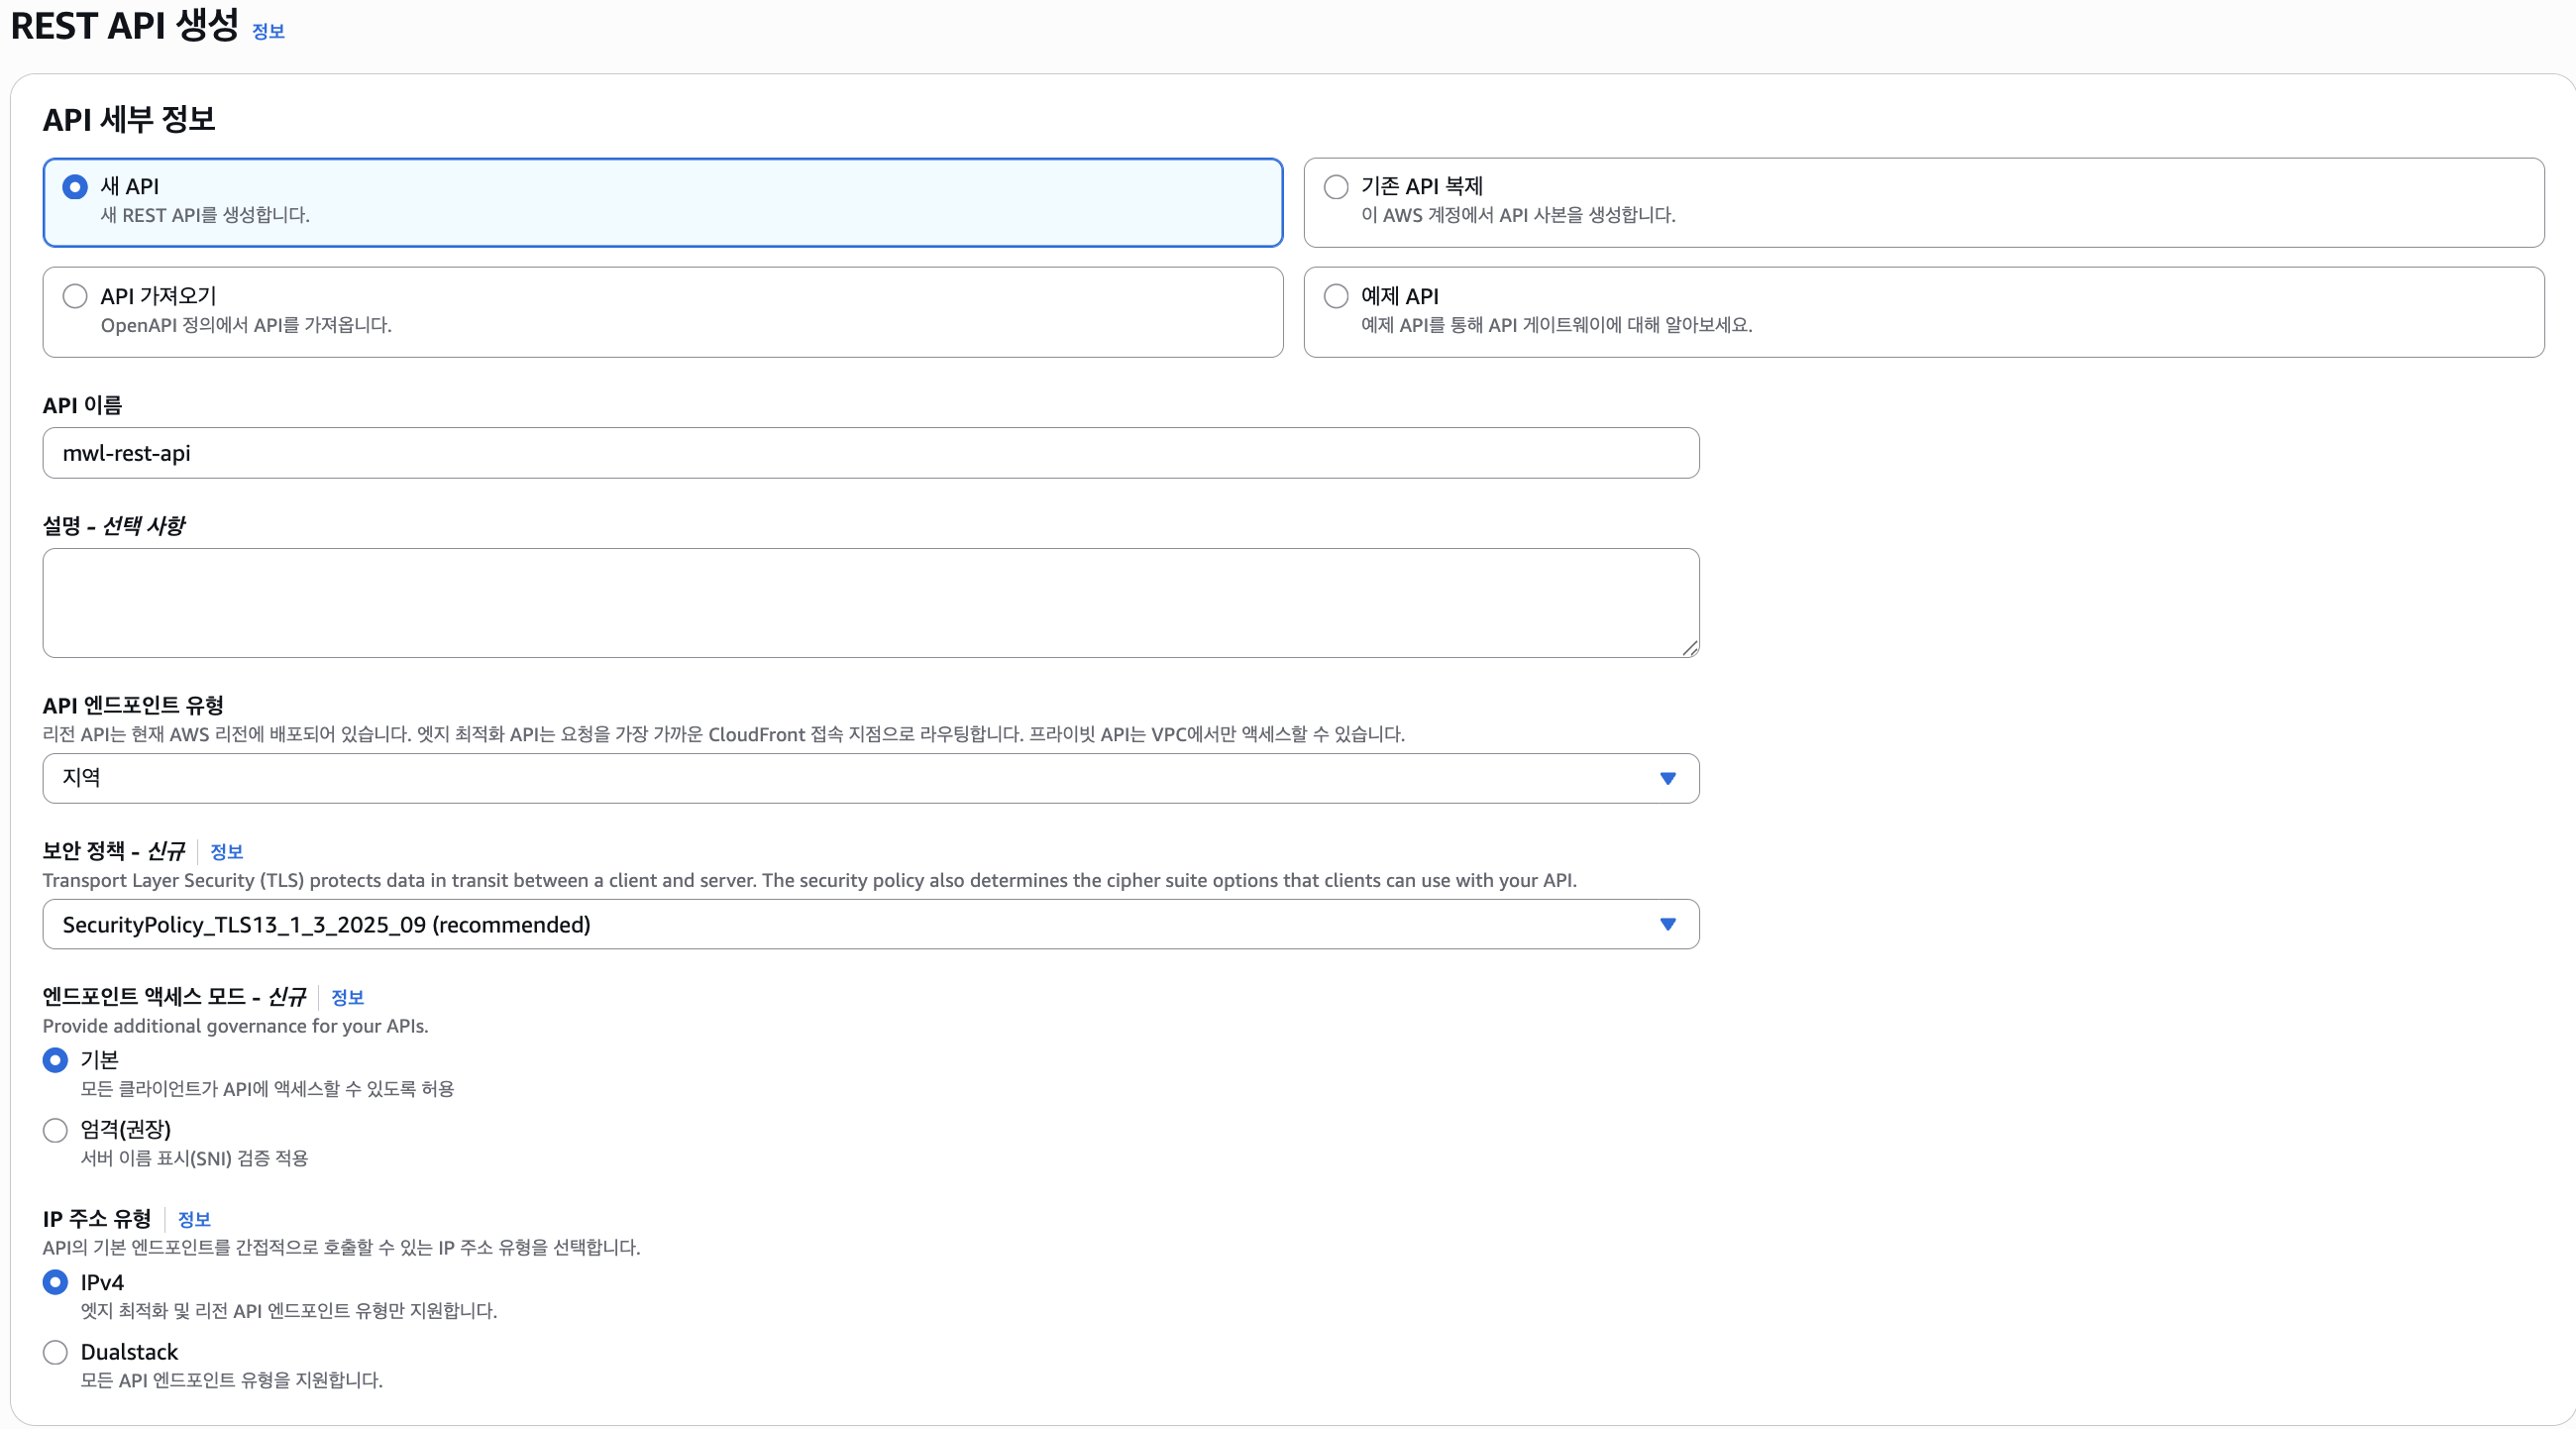Open 정보 link beside REST API 생성

(x=268, y=32)
